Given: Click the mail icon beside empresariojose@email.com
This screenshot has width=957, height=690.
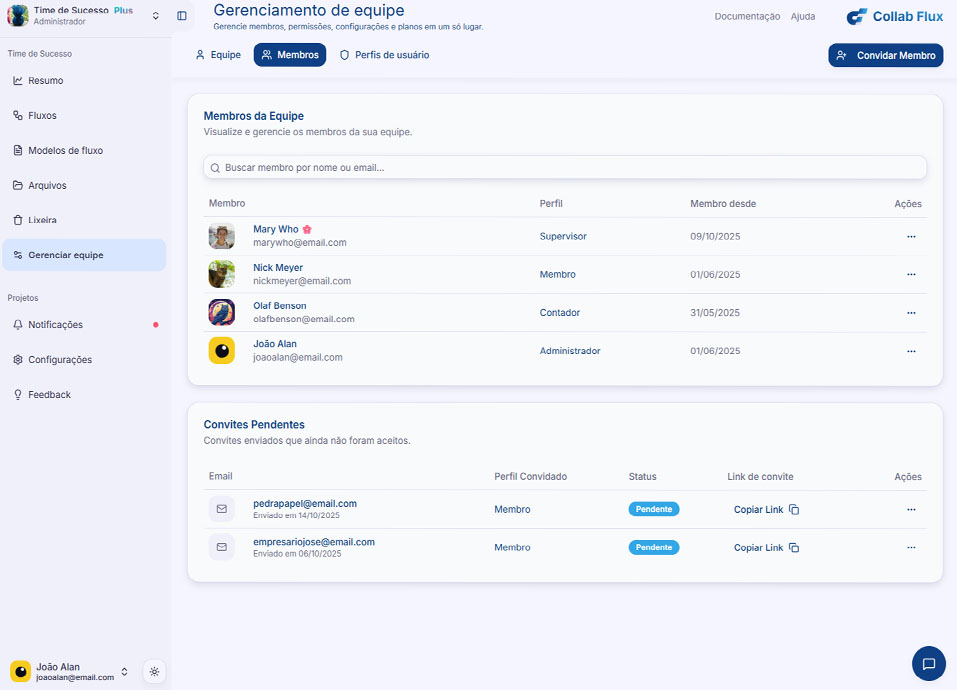Looking at the screenshot, I should click(x=221, y=548).
